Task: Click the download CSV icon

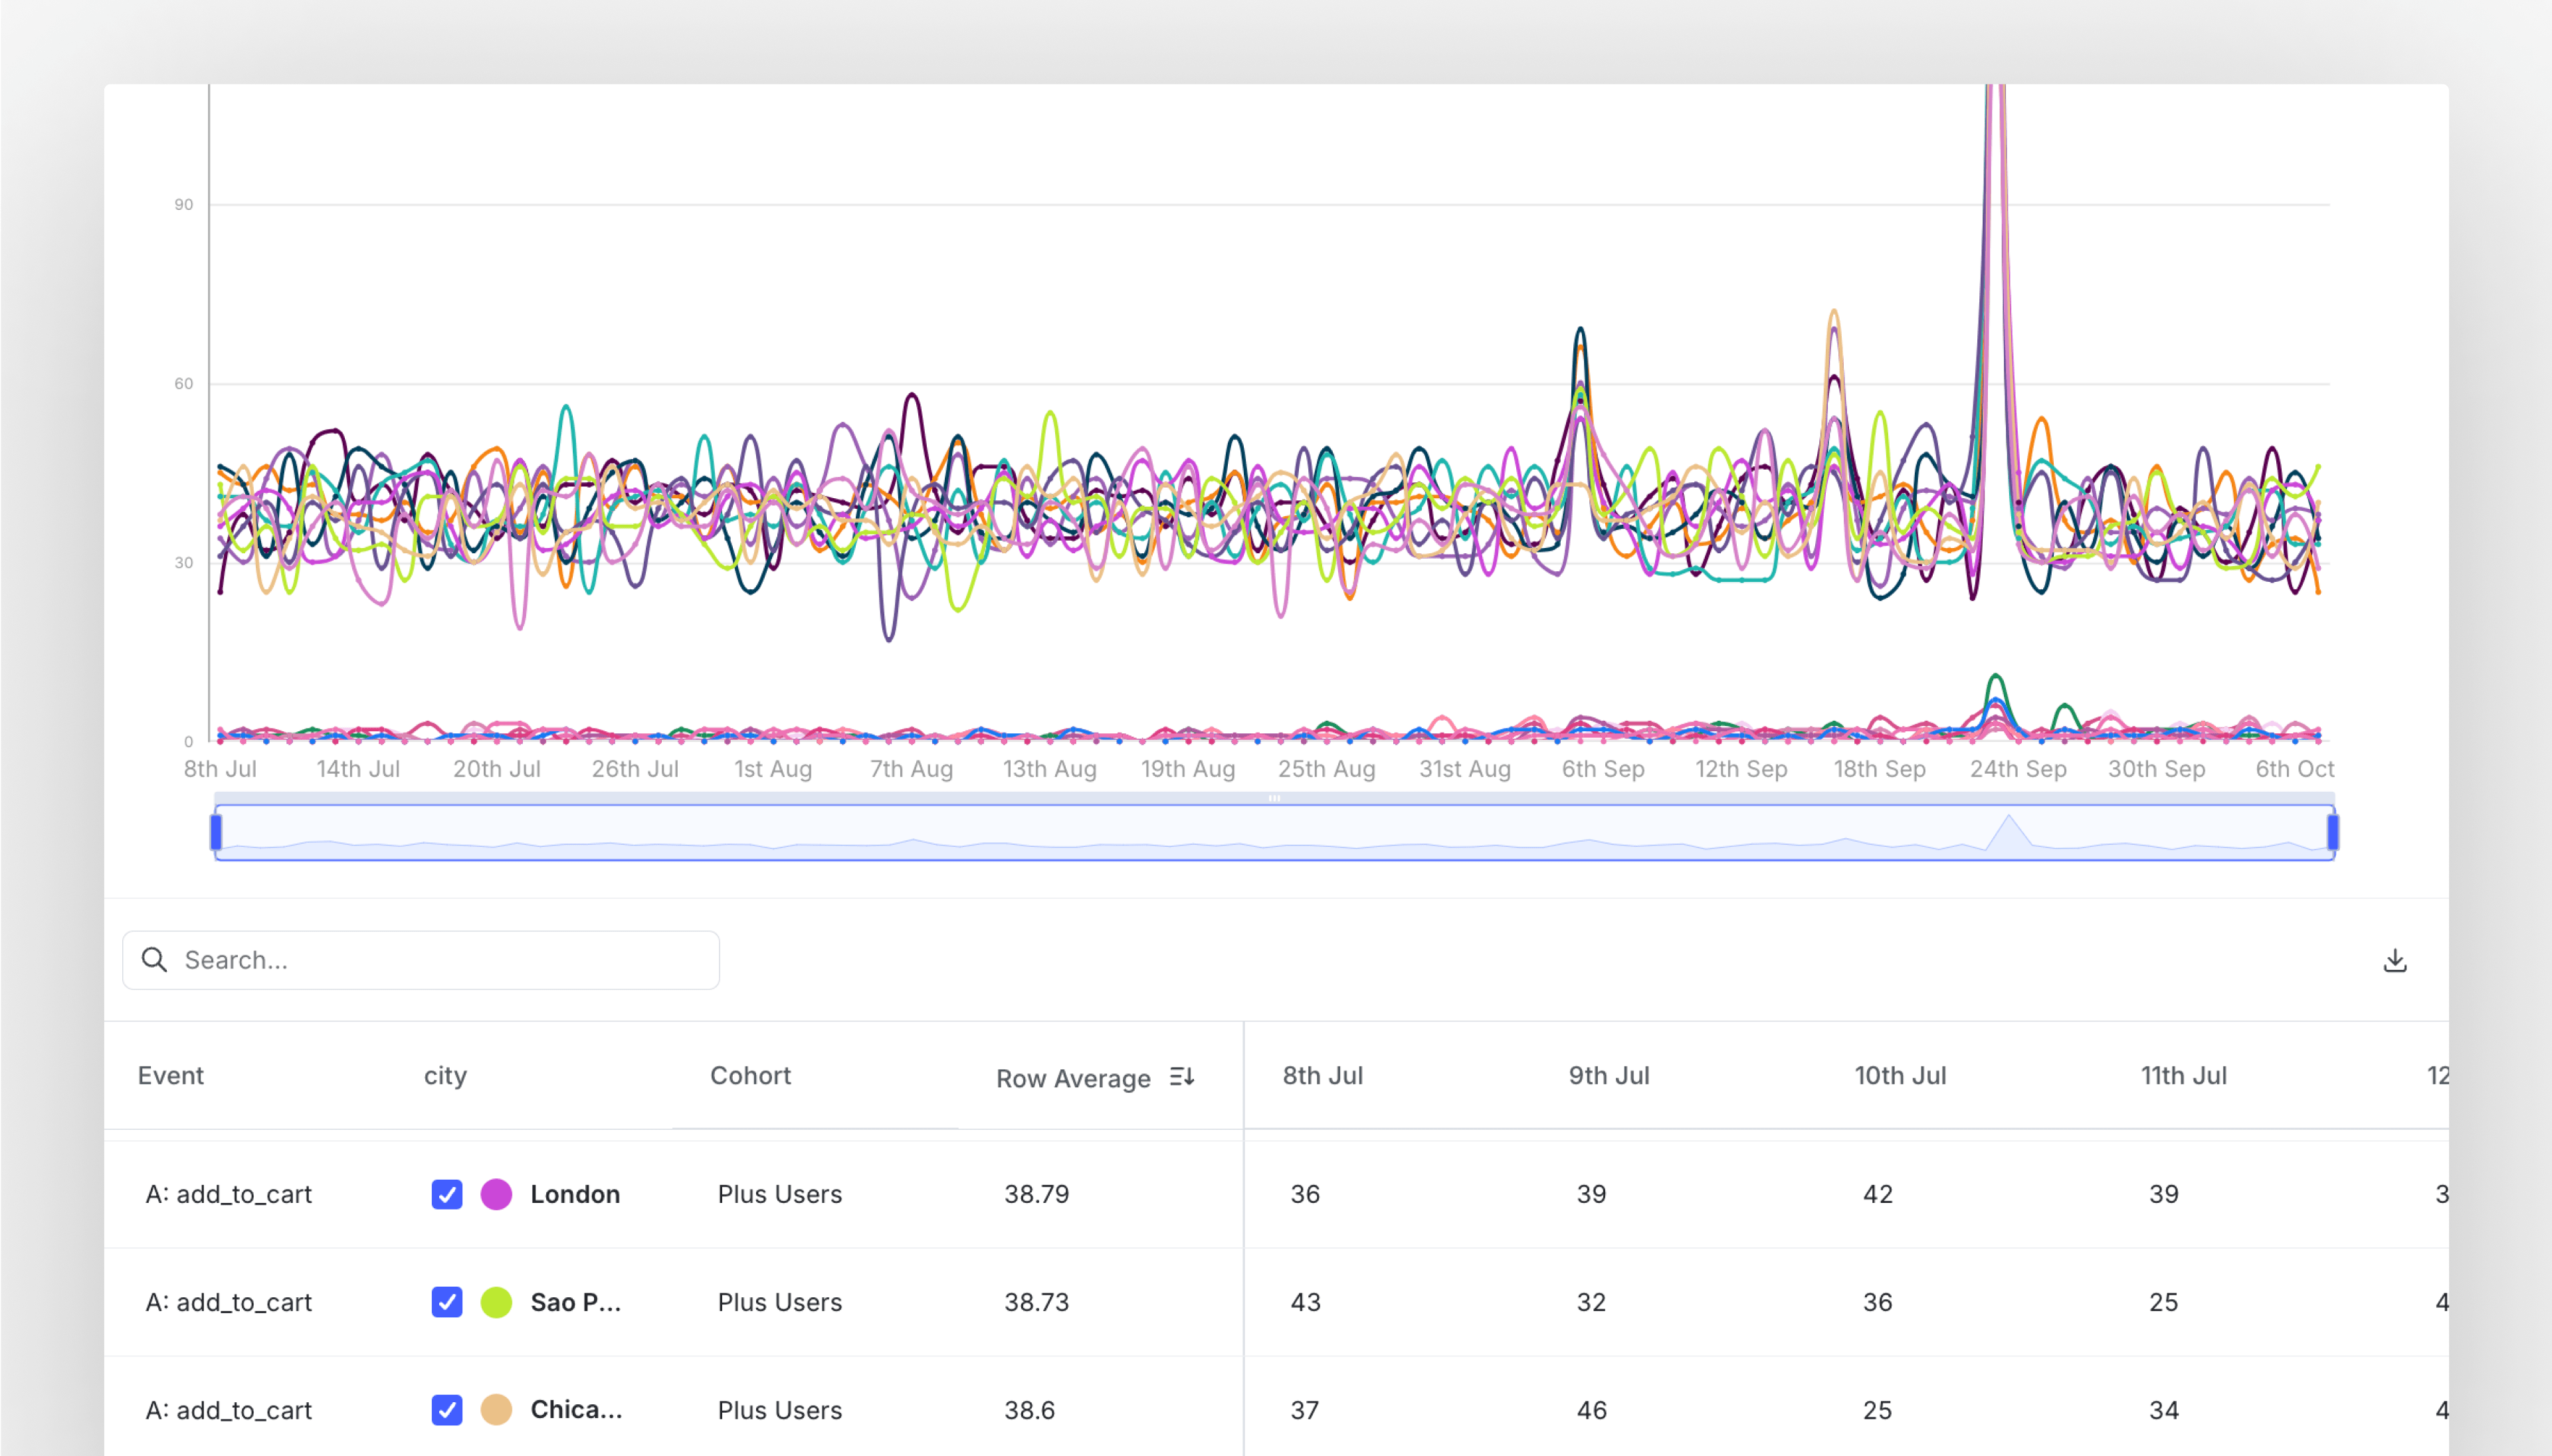Action: (x=2394, y=961)
